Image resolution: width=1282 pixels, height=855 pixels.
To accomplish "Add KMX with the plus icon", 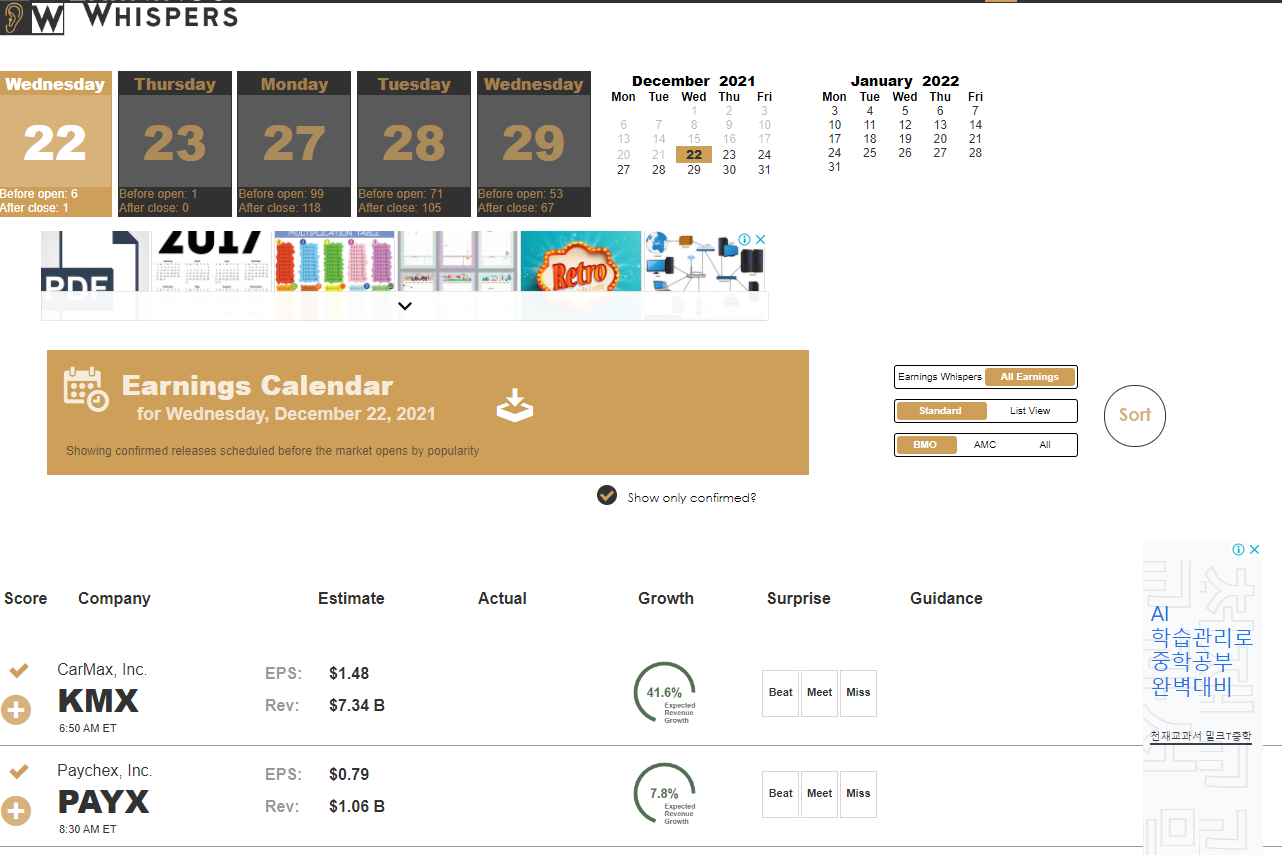I will coord(16,710).
